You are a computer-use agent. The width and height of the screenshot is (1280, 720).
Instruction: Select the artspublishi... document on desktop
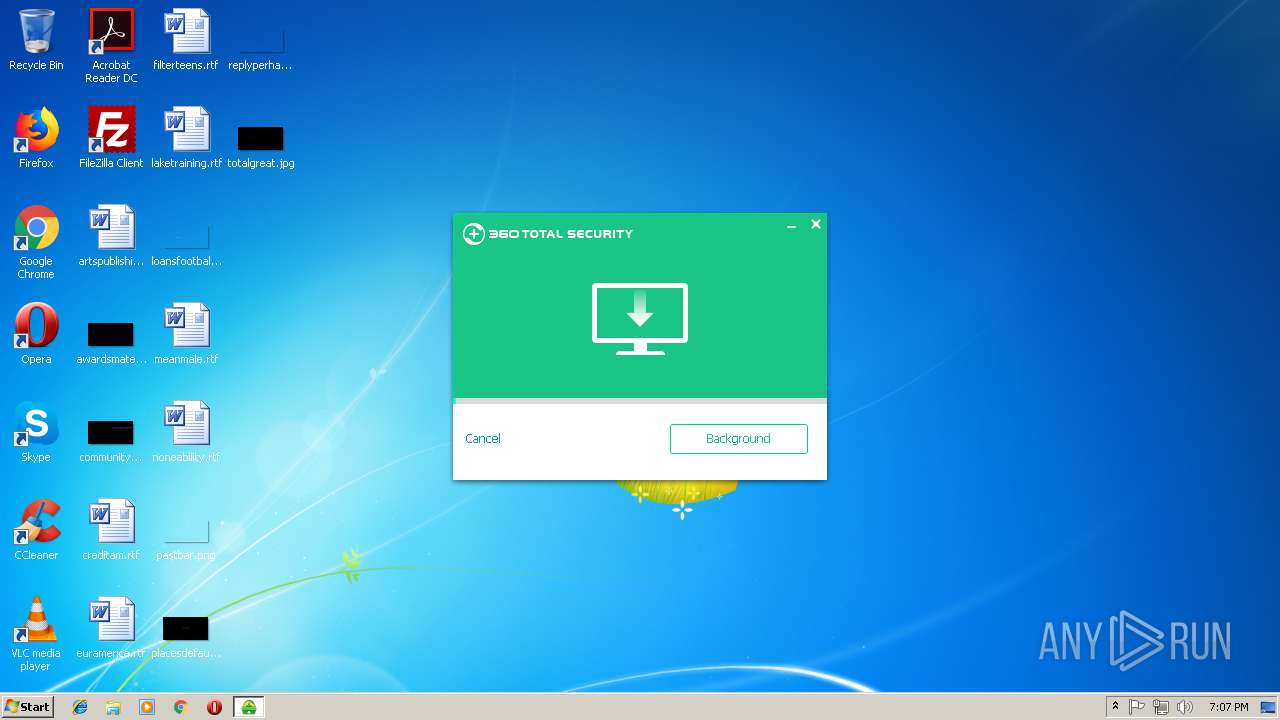pyautogui.click(x=111, y=237)
